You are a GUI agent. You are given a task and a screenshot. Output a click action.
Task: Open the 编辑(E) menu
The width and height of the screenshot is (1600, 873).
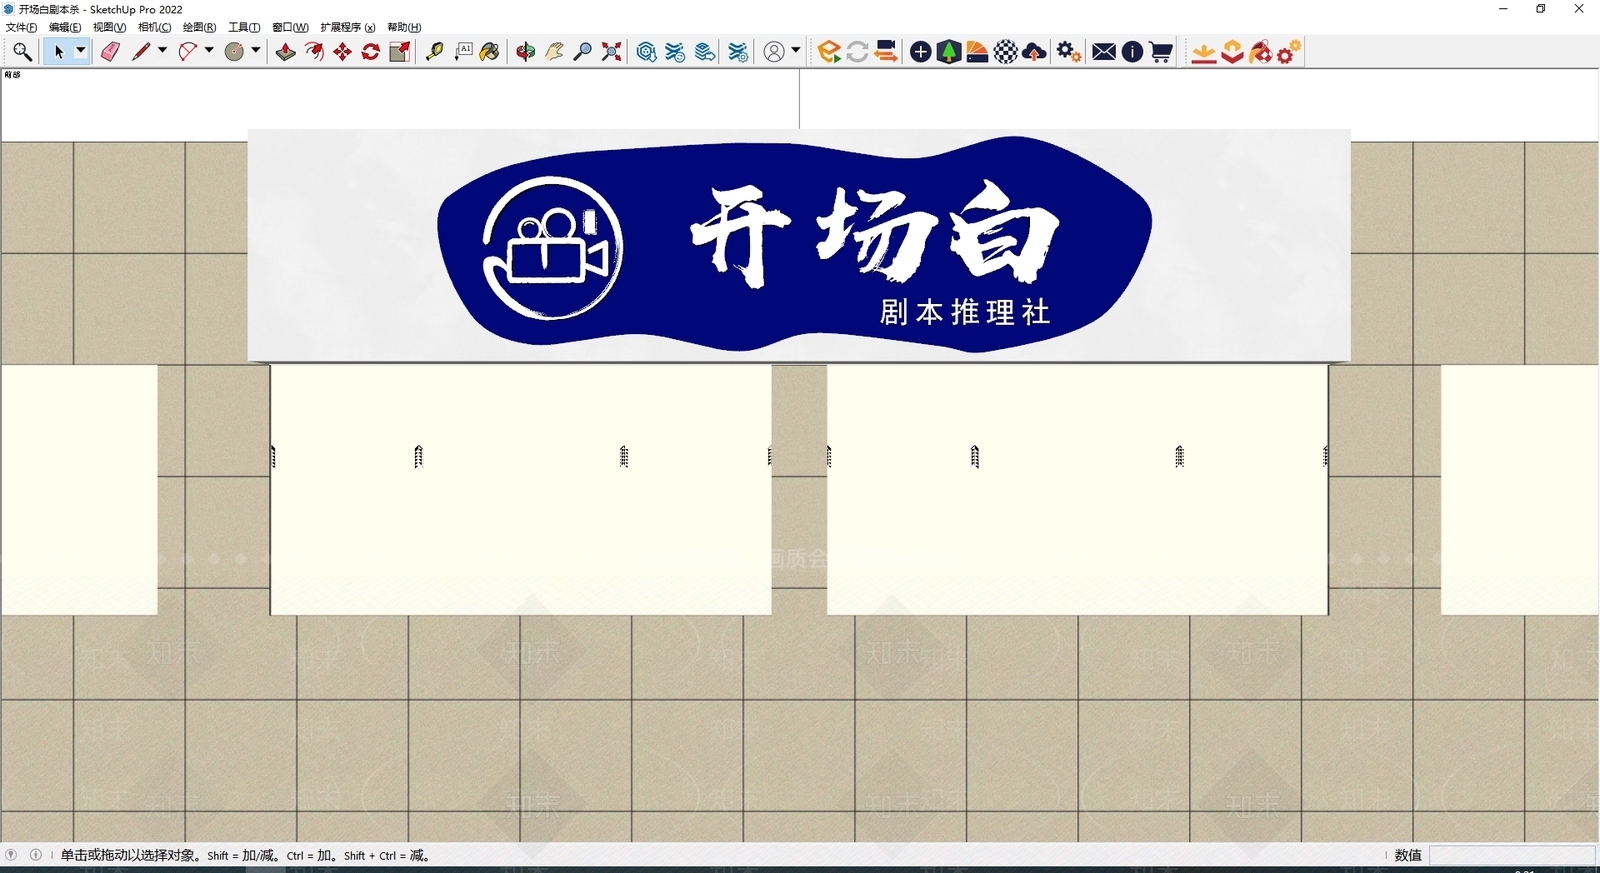[65, 27]
